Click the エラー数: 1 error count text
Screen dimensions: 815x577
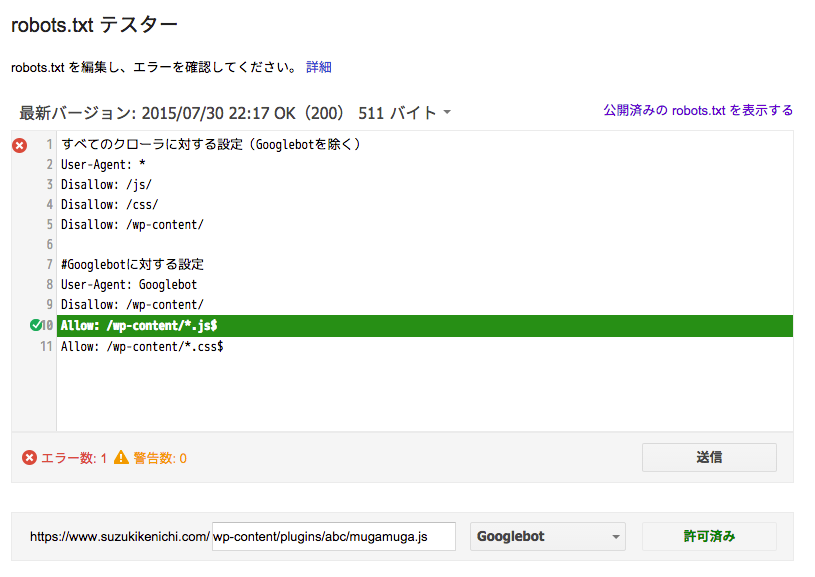[x=73, y=458]
